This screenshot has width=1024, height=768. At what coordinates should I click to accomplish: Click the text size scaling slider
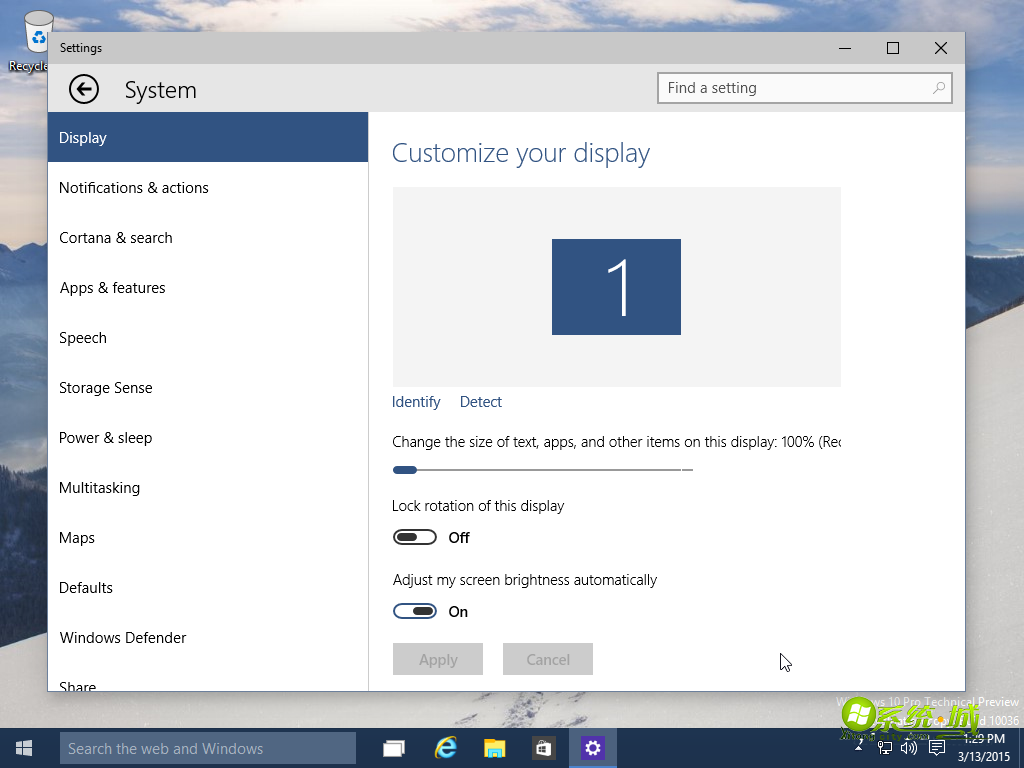click(542, 469)
